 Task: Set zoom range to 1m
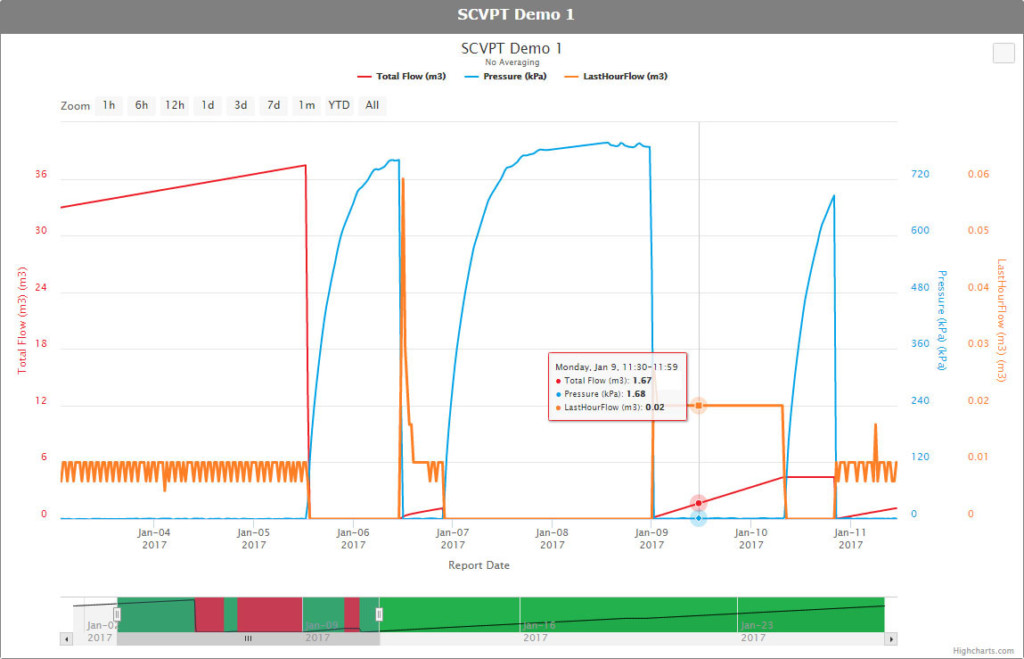pos(306,105)
